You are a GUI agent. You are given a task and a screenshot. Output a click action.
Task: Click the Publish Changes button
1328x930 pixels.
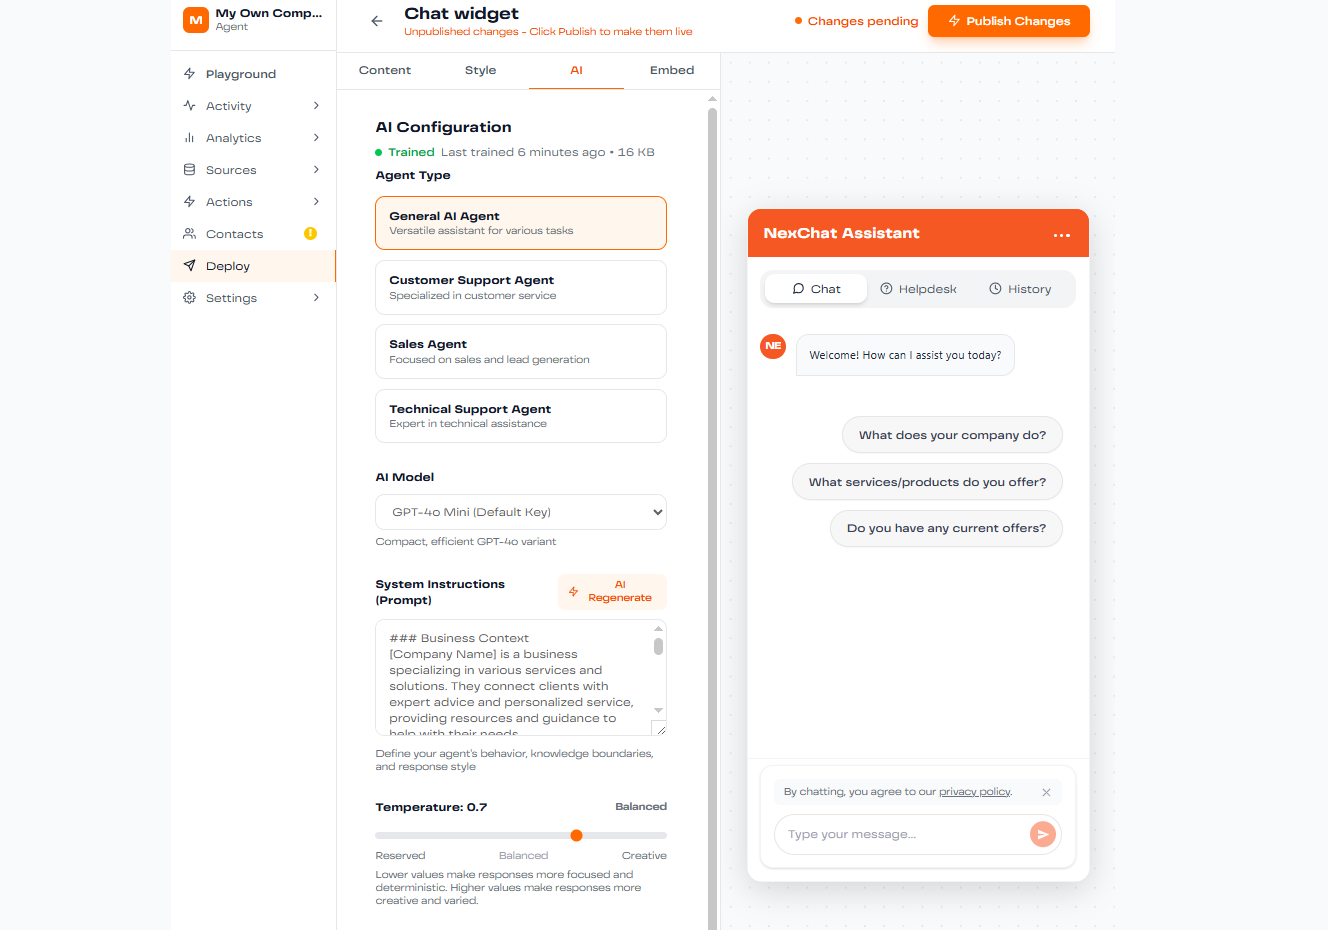pos(1008,21)
